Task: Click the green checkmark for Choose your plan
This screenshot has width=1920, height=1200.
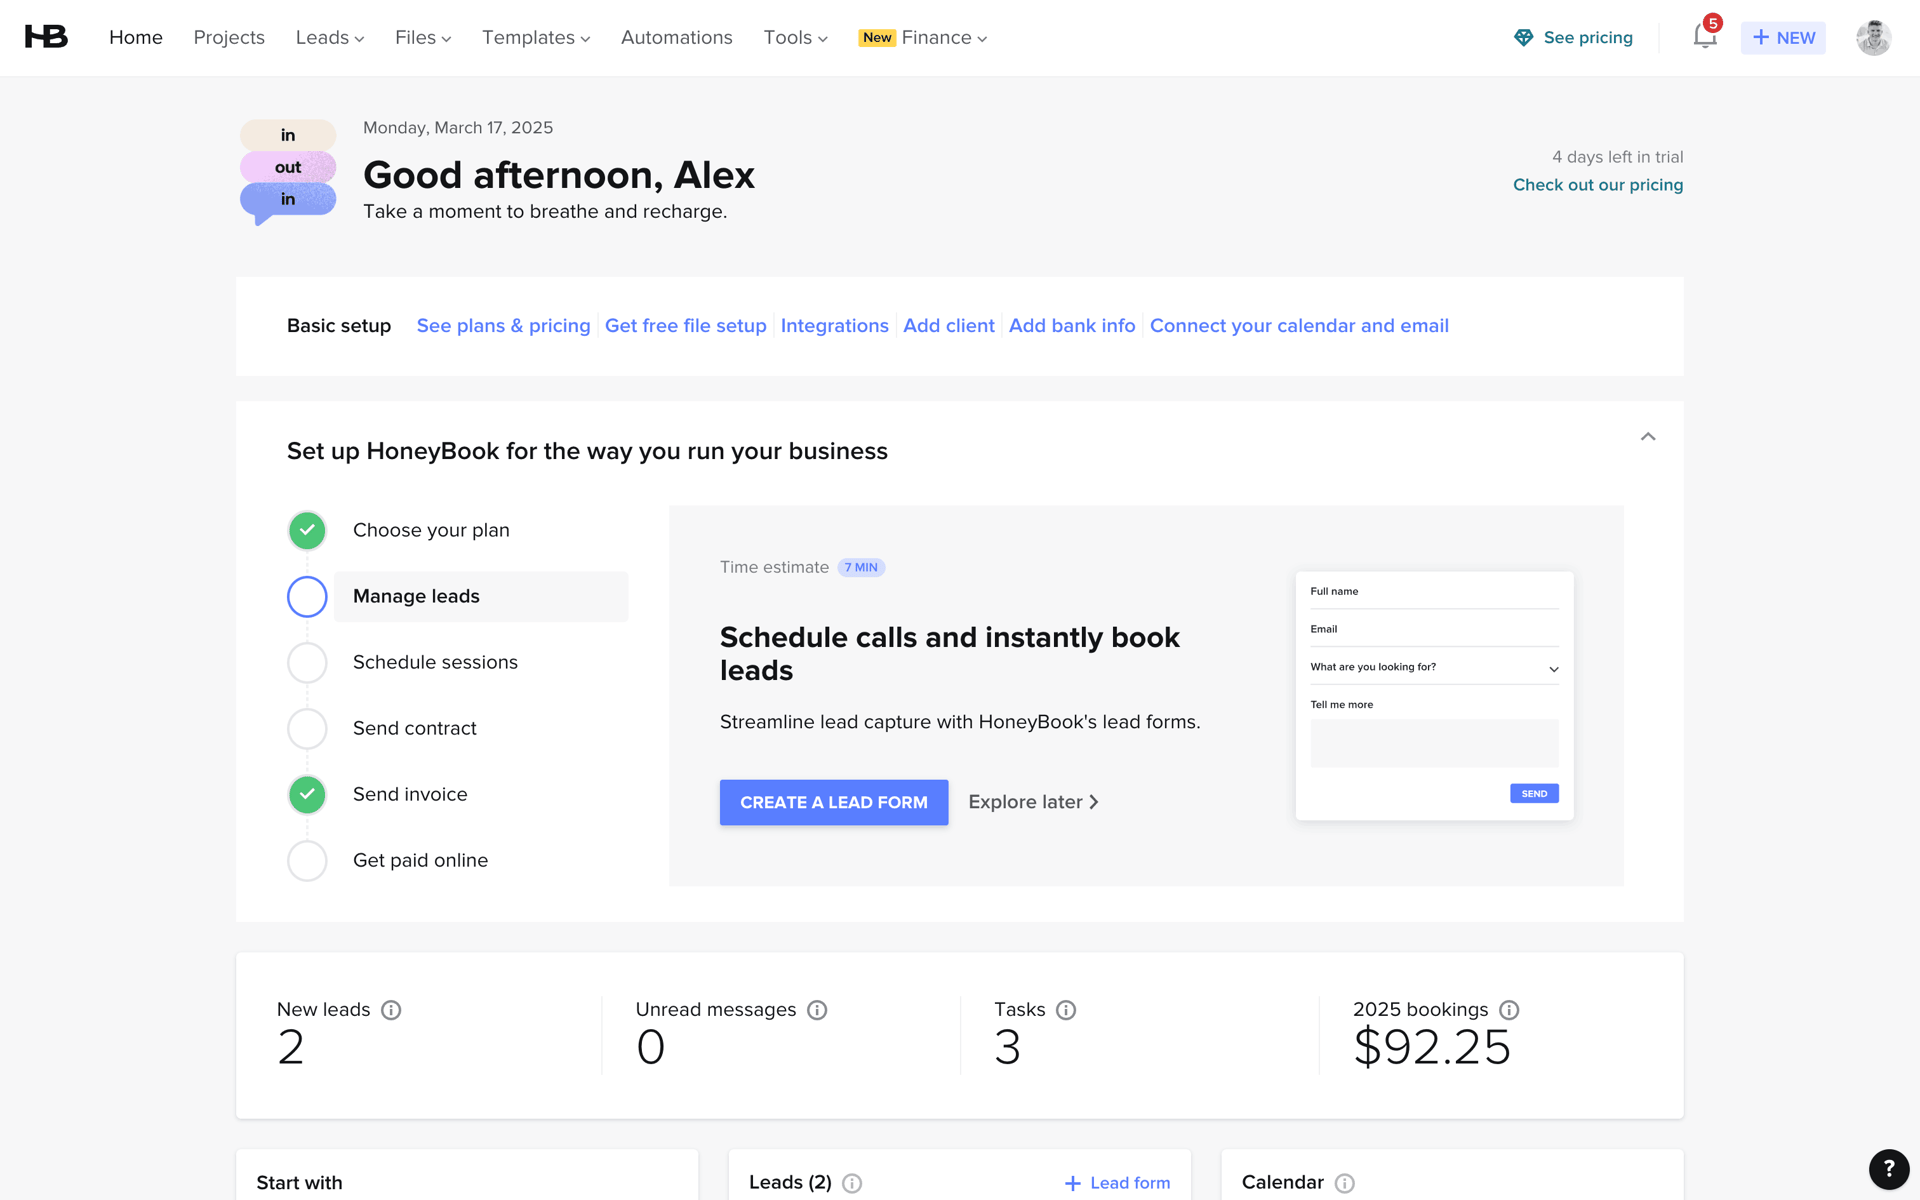Action: [307, 530]
